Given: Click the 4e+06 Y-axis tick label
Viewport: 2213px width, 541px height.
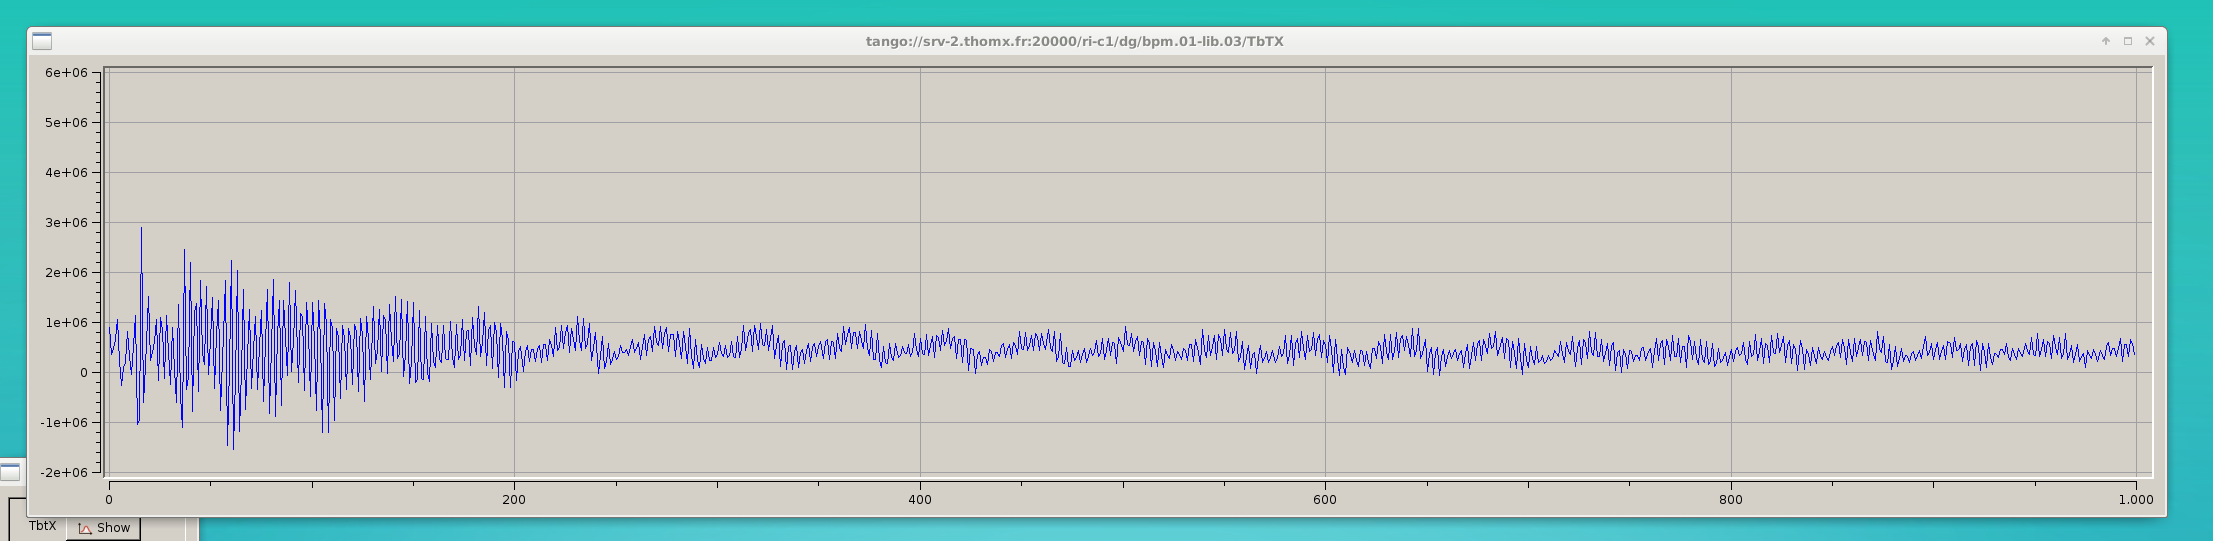Looking at the screenshot, I should coord(66,173).
